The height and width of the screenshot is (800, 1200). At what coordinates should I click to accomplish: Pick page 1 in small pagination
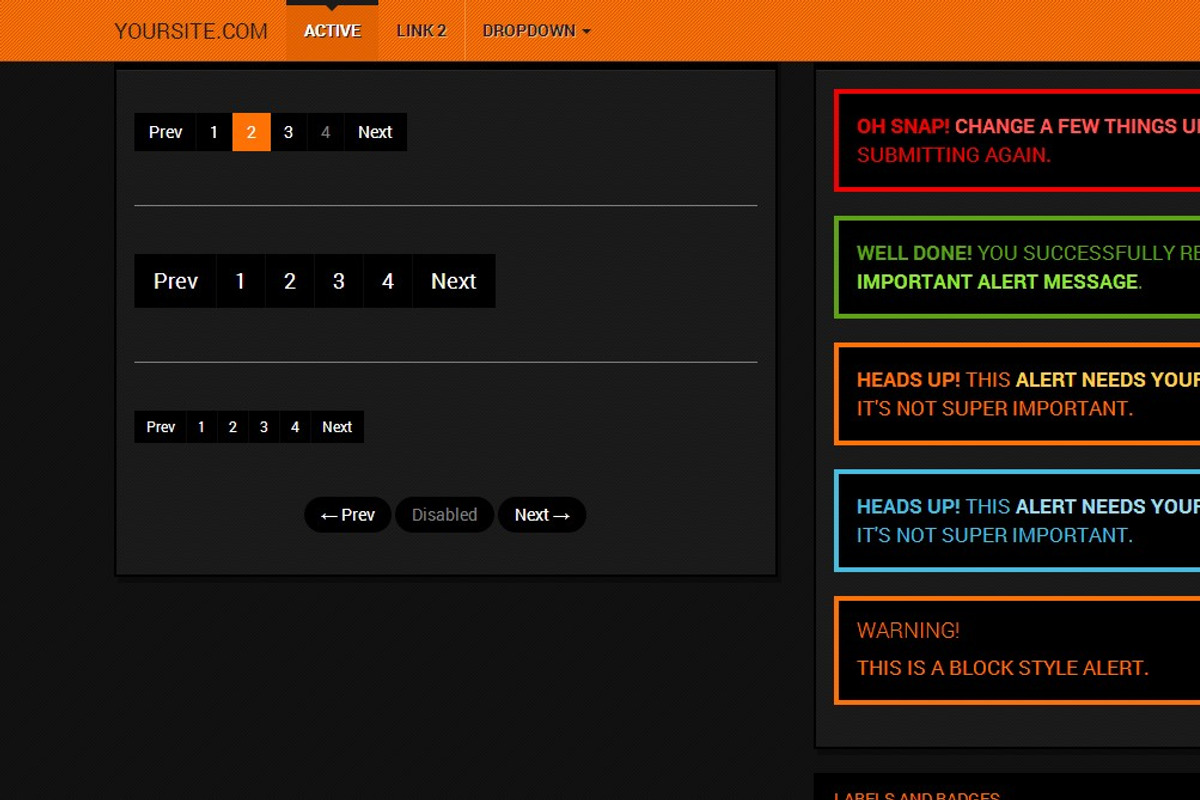[x=201, y=427]
